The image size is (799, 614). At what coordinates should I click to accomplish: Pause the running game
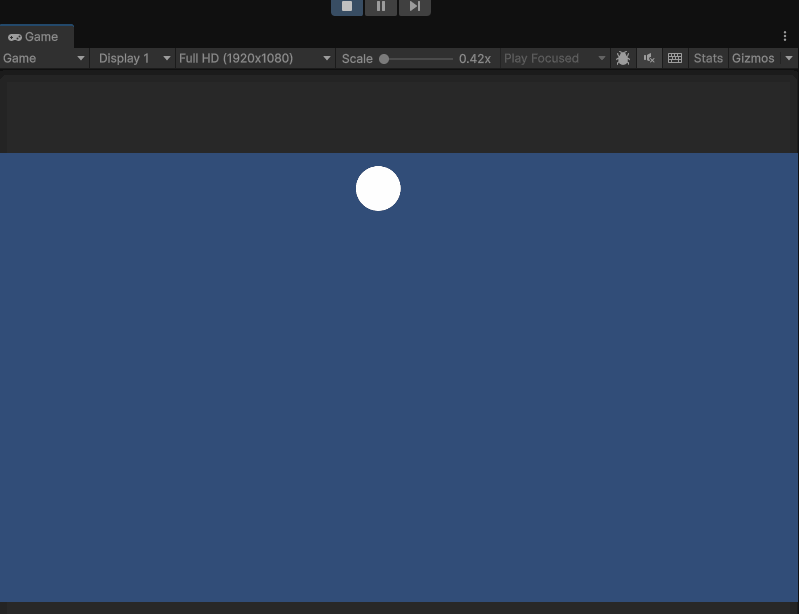point(381,7)
